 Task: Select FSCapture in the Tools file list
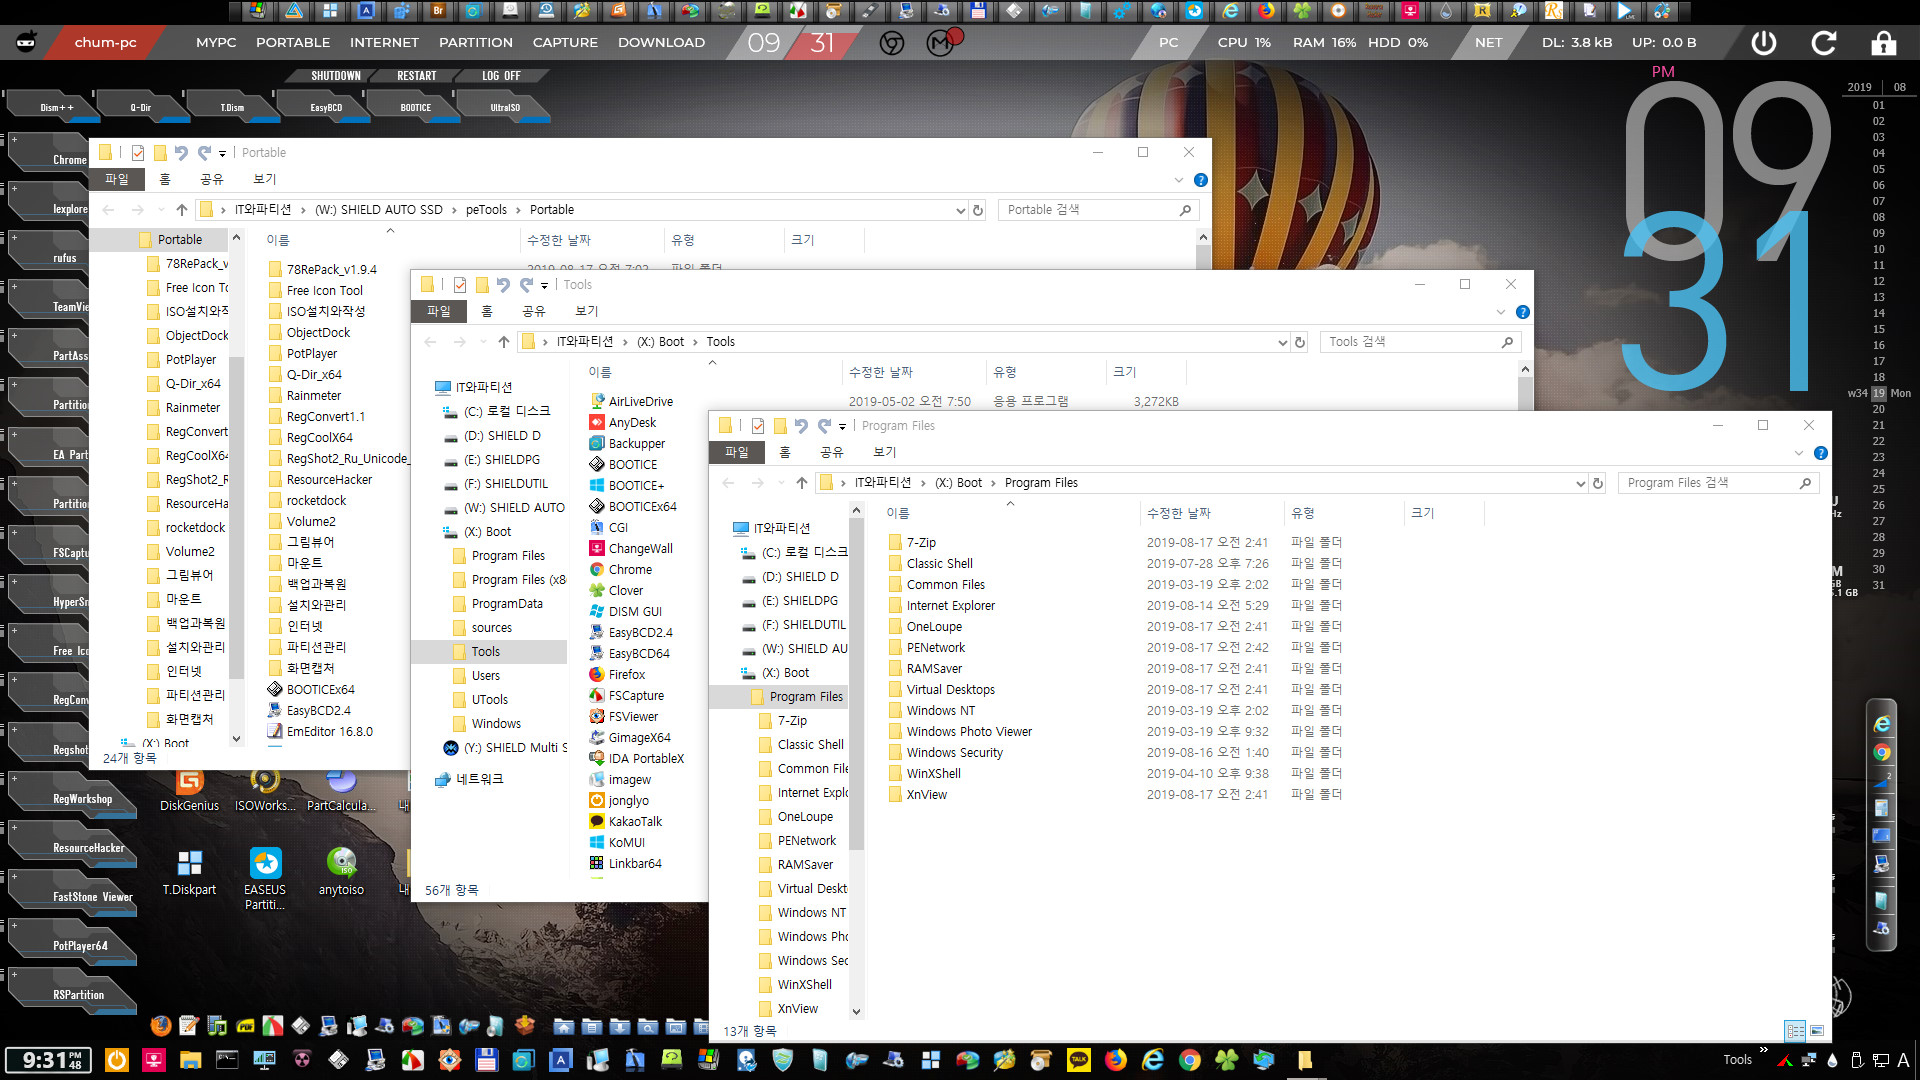pyautogui.click(x=627, y=695)
